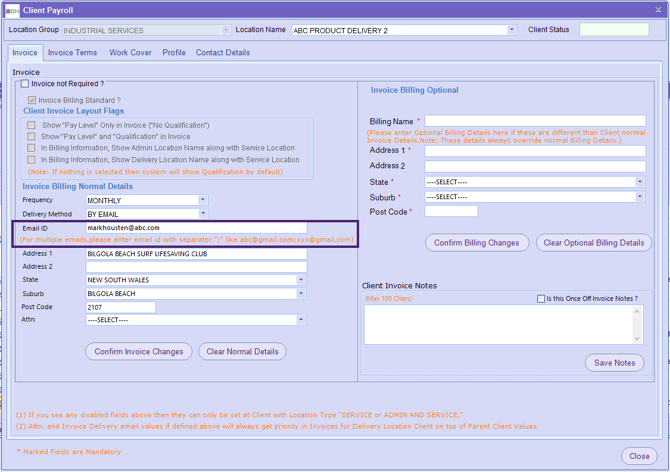
Task: Click the Marked Fields are Mandatory note
Action: click(69, 451)
